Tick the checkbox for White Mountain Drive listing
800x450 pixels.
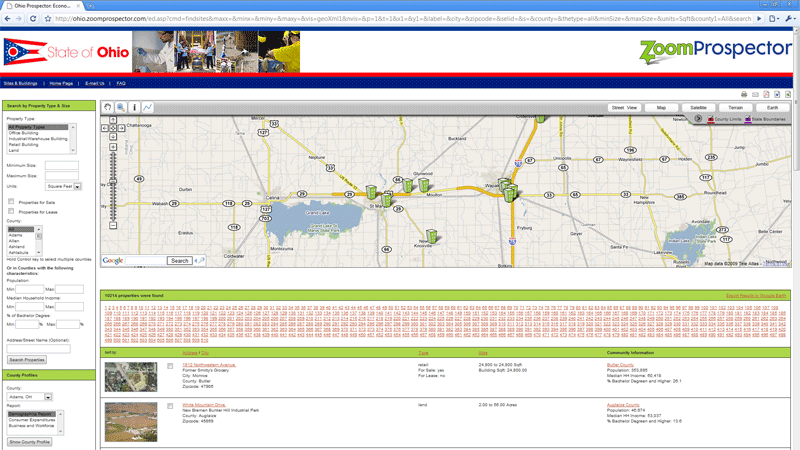coord(170,406)
